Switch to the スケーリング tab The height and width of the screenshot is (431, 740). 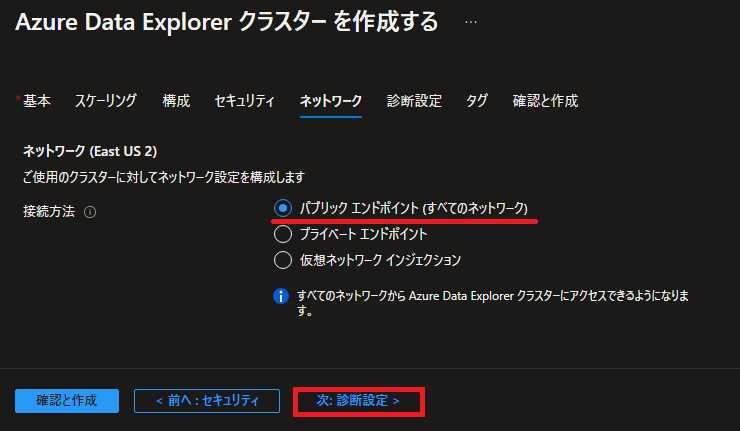pyautogui.click(x=106, y=101)
